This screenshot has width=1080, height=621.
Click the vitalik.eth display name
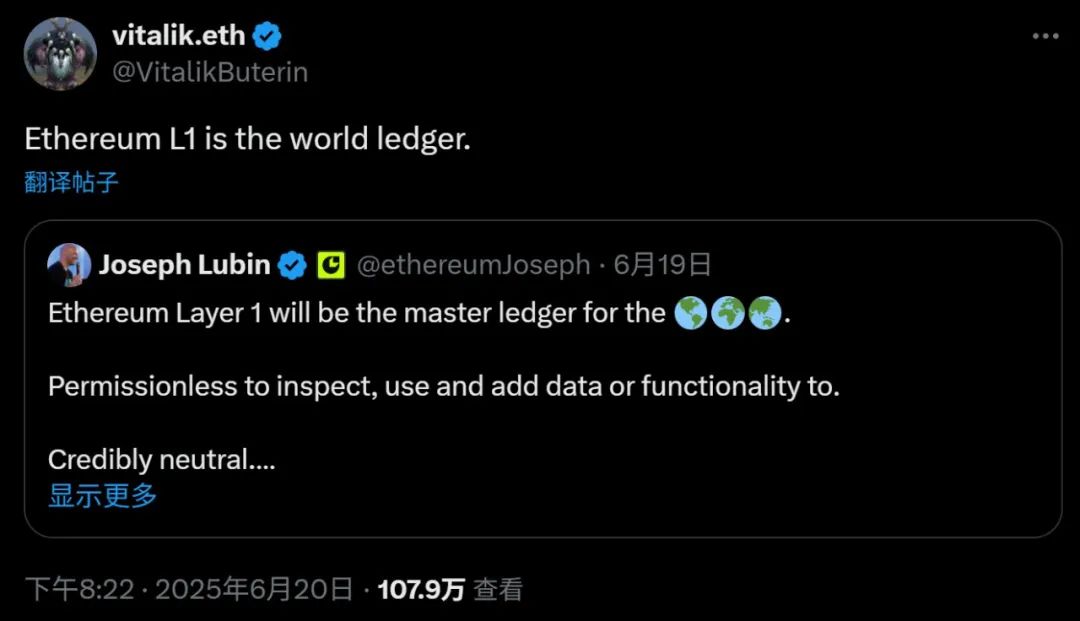coord(178,34)
